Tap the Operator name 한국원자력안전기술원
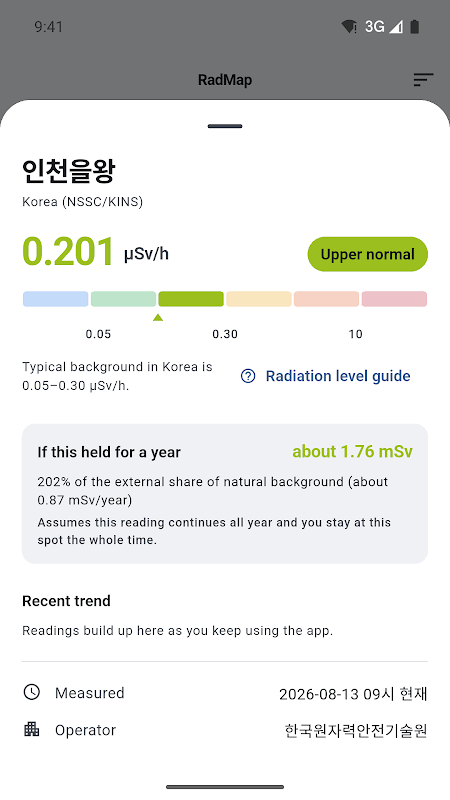This screenshot has width=450, height=800. pos(356,731)
